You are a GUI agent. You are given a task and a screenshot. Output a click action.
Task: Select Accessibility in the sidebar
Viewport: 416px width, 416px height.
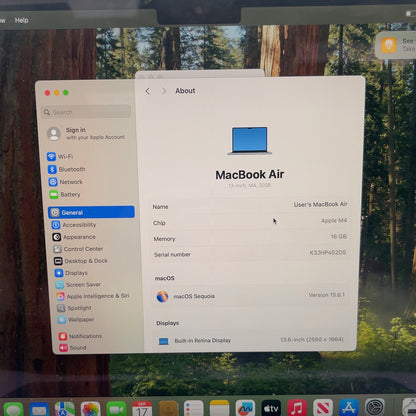coord(74,225)
